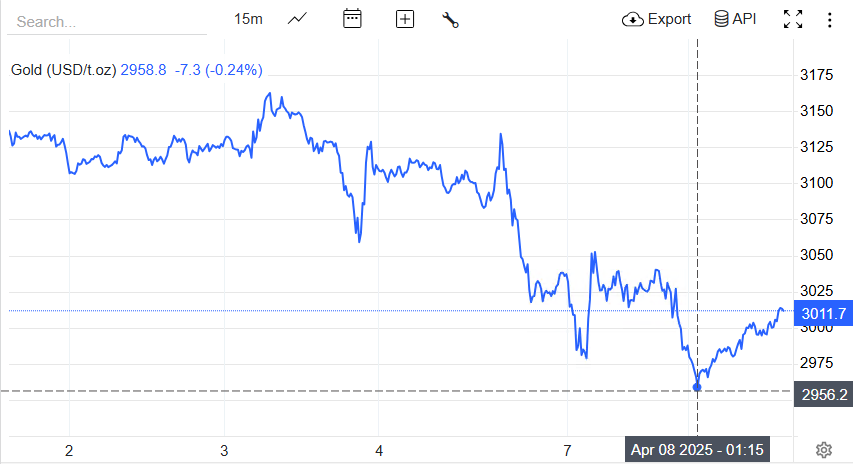Open chart settings gear icon
This screenshot has height=464, width=853.
coord(824,450)
